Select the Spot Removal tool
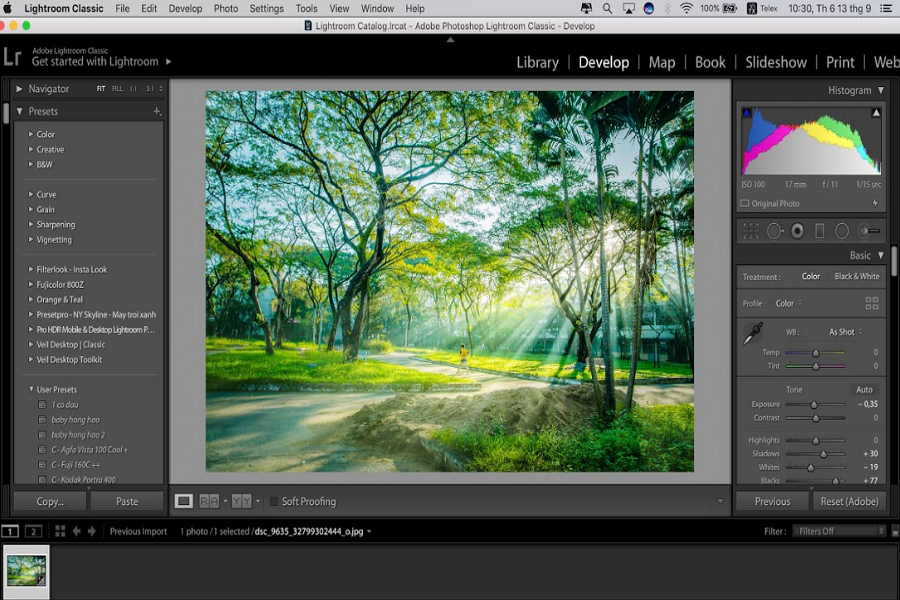900x600 pixels. [x=775, y=231]
